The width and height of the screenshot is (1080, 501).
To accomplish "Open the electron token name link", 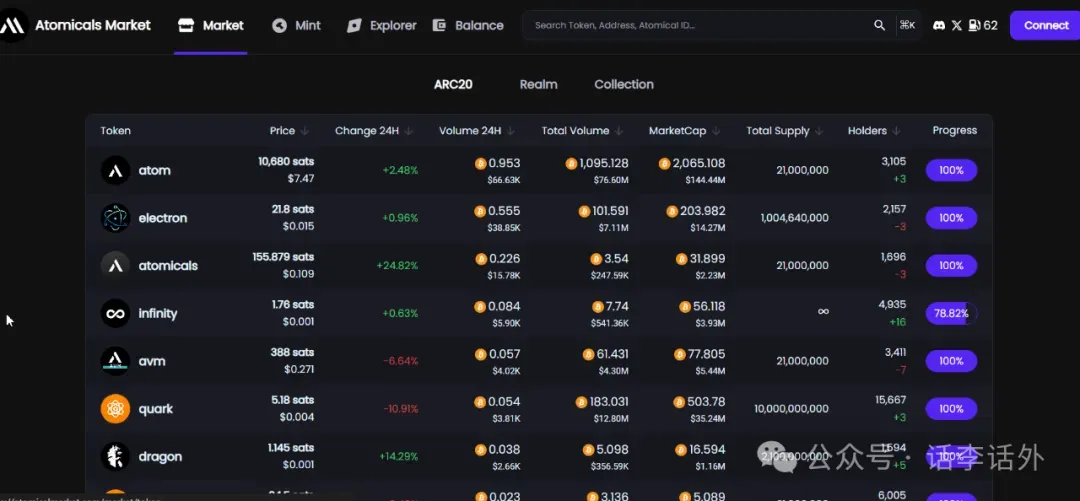I will (x=163, y=218).
